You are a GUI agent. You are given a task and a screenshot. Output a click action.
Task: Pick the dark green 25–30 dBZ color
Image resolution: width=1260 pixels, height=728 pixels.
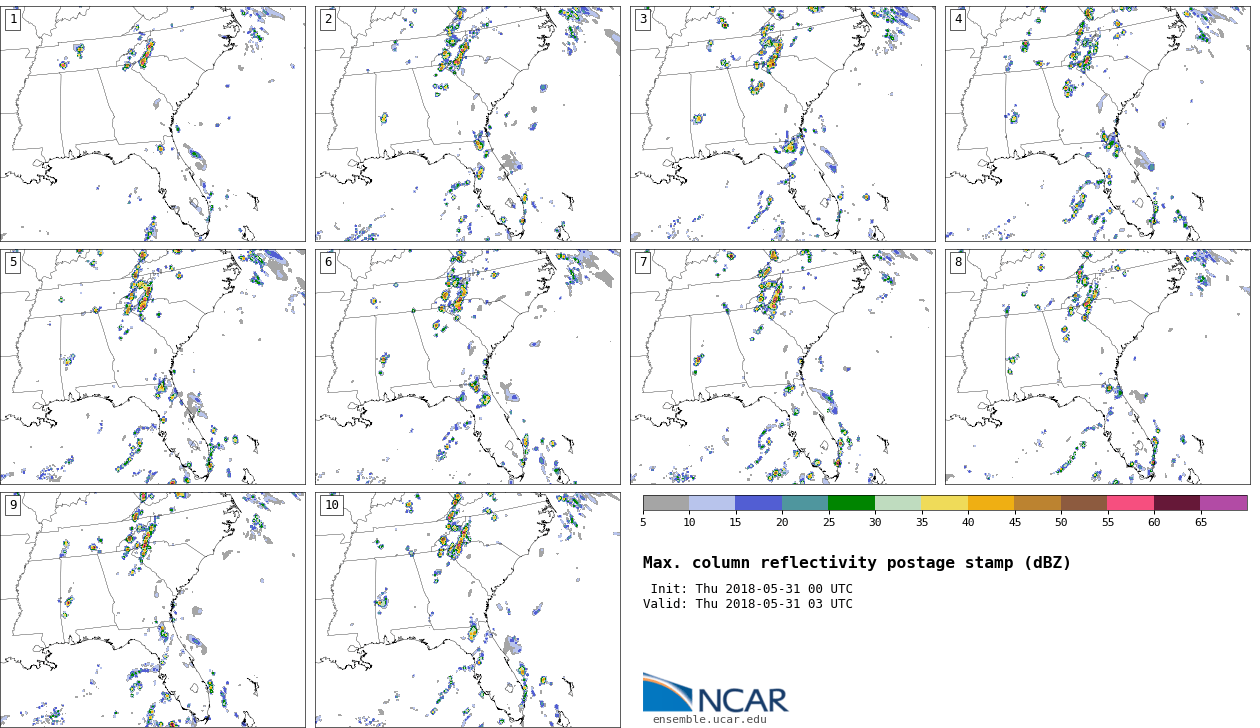851,503
